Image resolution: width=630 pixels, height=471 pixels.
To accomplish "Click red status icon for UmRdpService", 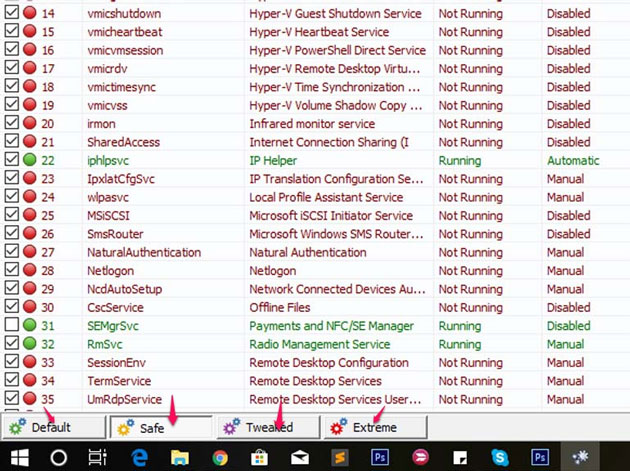I will 29,398.
